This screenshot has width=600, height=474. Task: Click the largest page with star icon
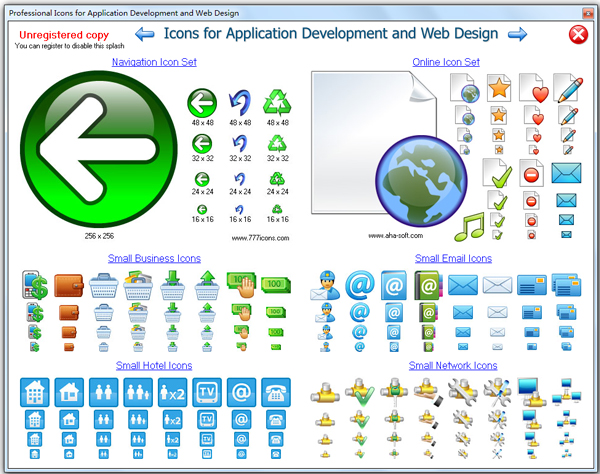click(x=499, y=88)
